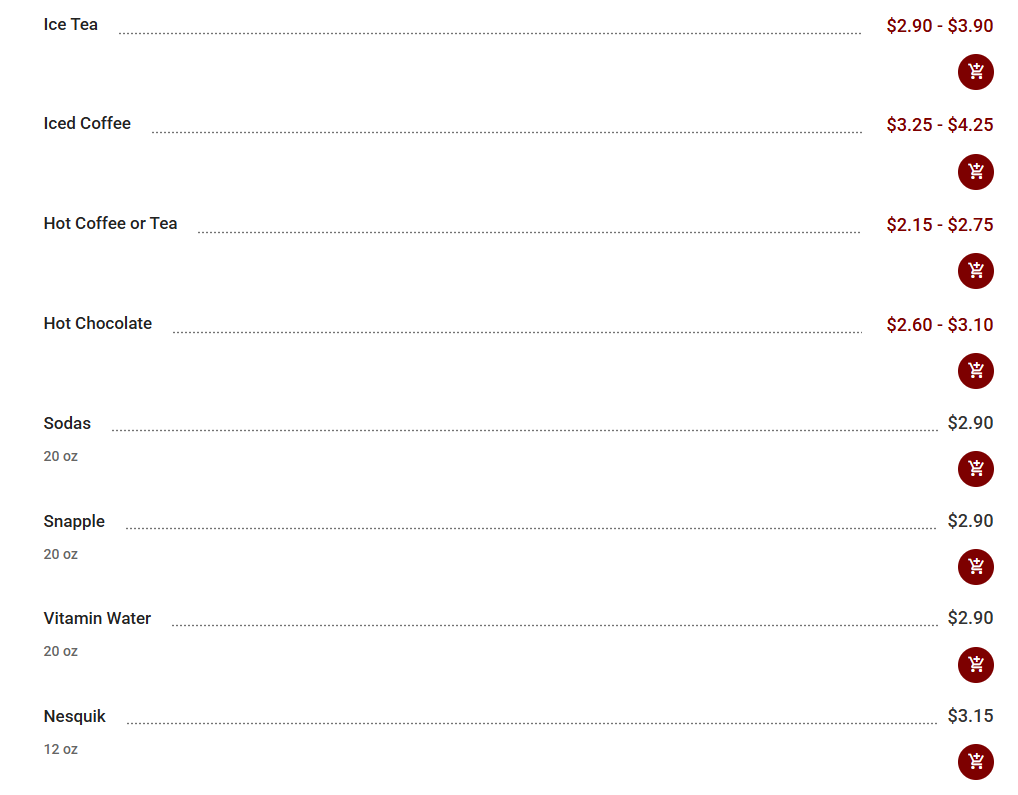Select the Snapple item title
The height and width of the screenshot is (795, 1018).
coord(74,522)
